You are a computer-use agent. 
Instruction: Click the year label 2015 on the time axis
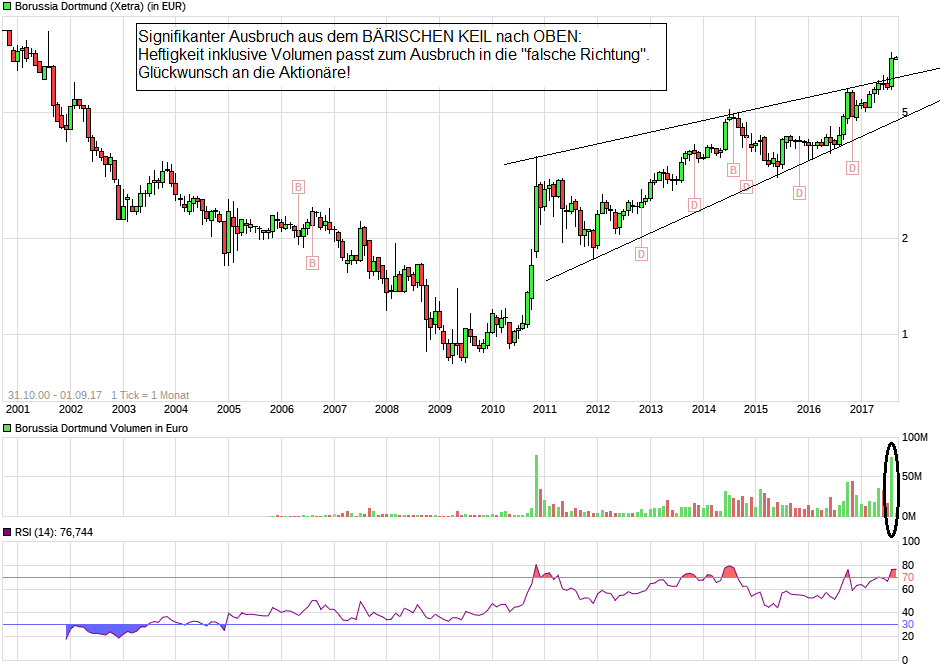click(756, 409)
